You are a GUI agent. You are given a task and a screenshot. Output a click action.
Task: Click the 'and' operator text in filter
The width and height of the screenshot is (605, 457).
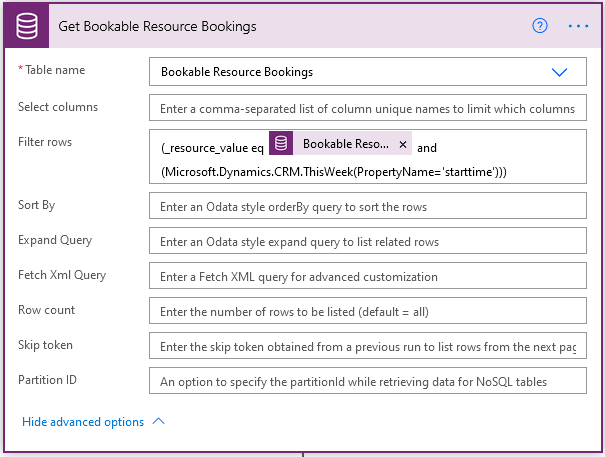tap(427, 148)
